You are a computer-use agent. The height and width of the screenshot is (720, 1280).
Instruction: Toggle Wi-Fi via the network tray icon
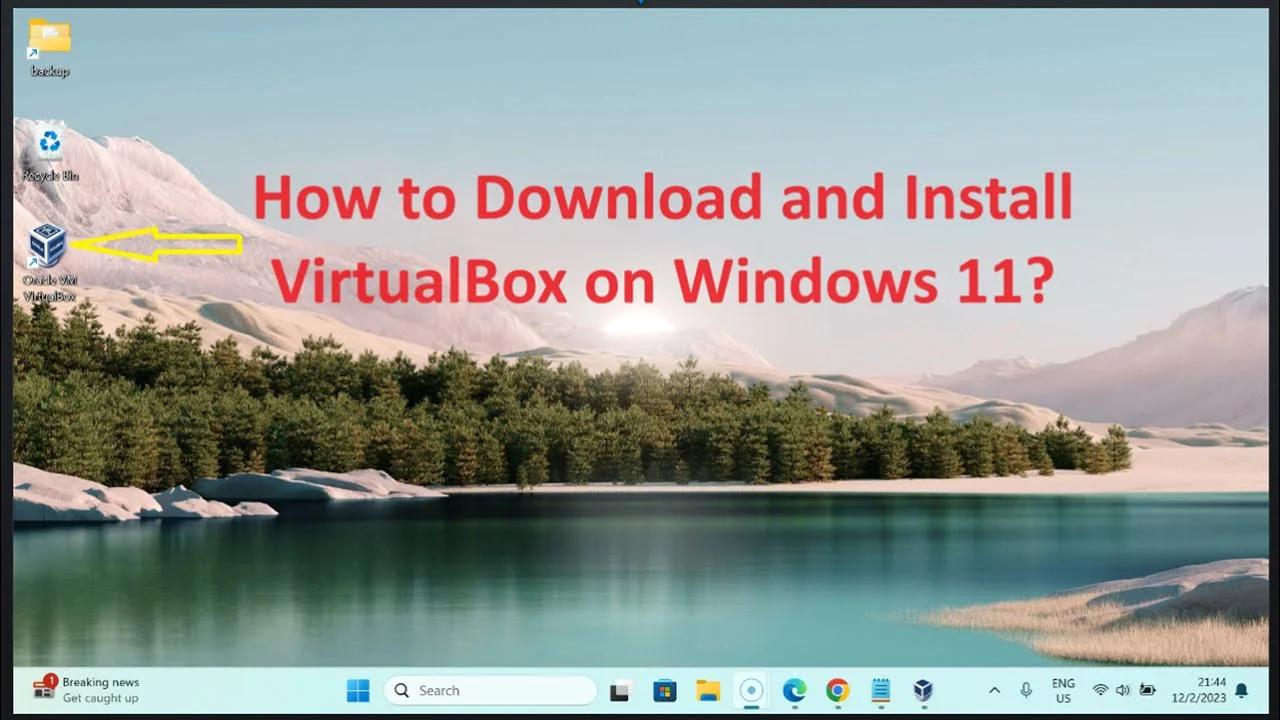click(x=1101, y=690)
